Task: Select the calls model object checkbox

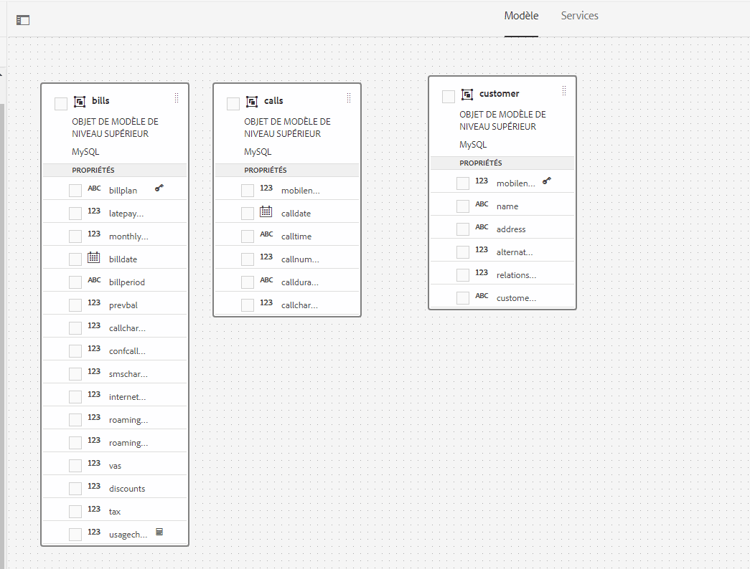Action: pyautogui.click(x=233, y=104)
